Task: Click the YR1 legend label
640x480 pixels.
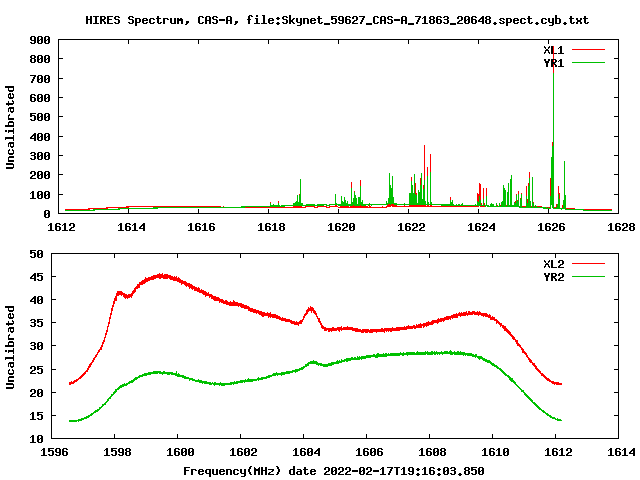Action: coord(553,63)
